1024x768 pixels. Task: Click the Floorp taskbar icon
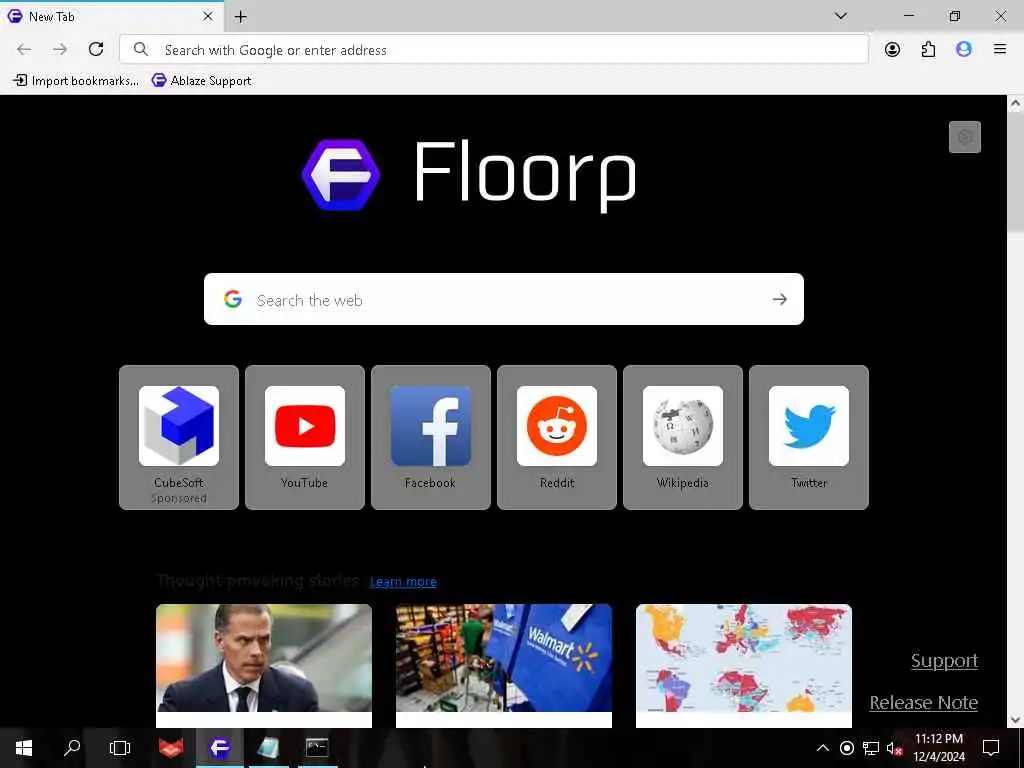coord(220,748)
